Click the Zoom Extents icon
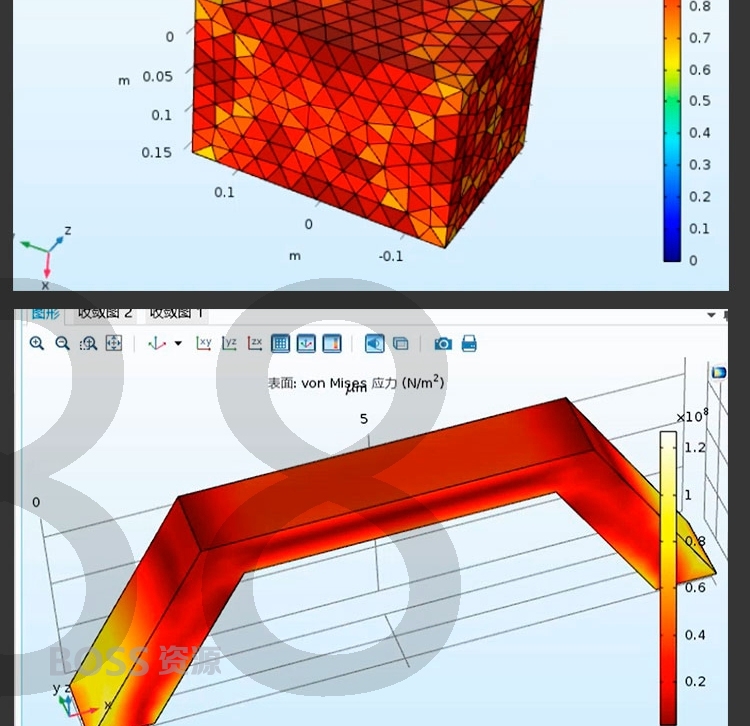The image size is (750, 726). coord(114,343)
